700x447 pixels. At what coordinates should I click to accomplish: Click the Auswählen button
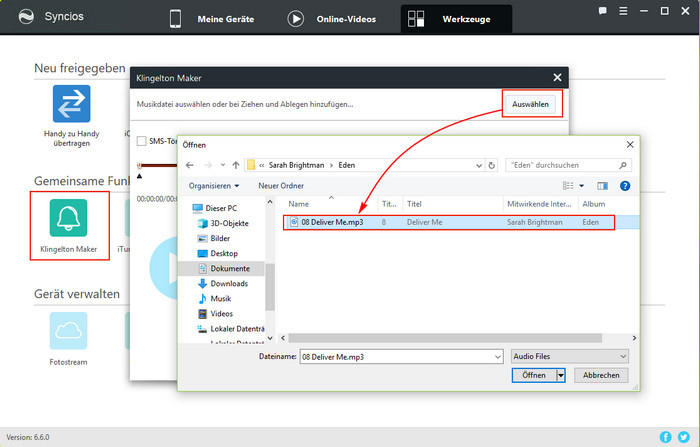pyautogui.click(x=530, y=104)
